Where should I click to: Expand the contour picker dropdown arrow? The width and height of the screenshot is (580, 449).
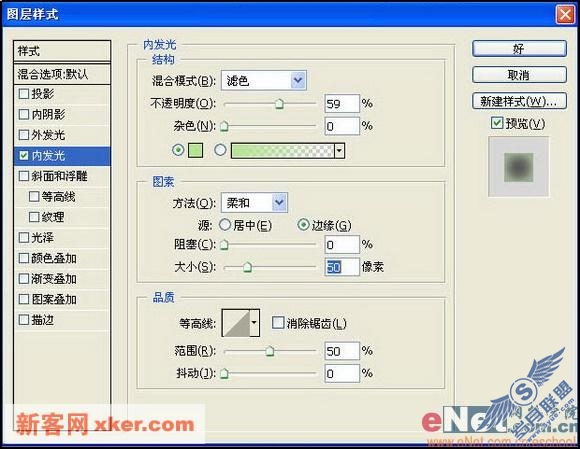254,323
